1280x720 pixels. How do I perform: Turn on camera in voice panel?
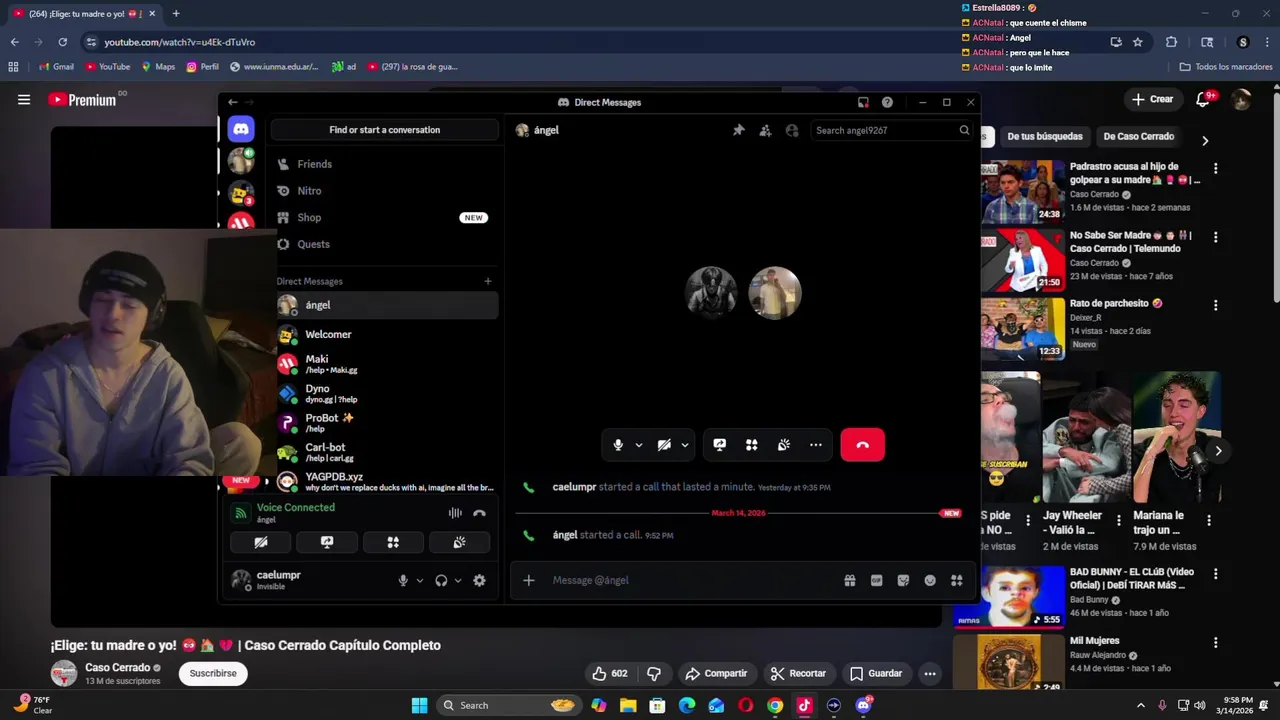click(x=261, y=542)
